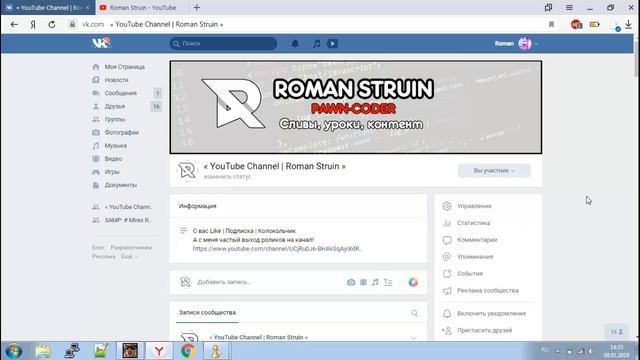
Task: Click the community avatar next to title
Action: pos(187,170)
